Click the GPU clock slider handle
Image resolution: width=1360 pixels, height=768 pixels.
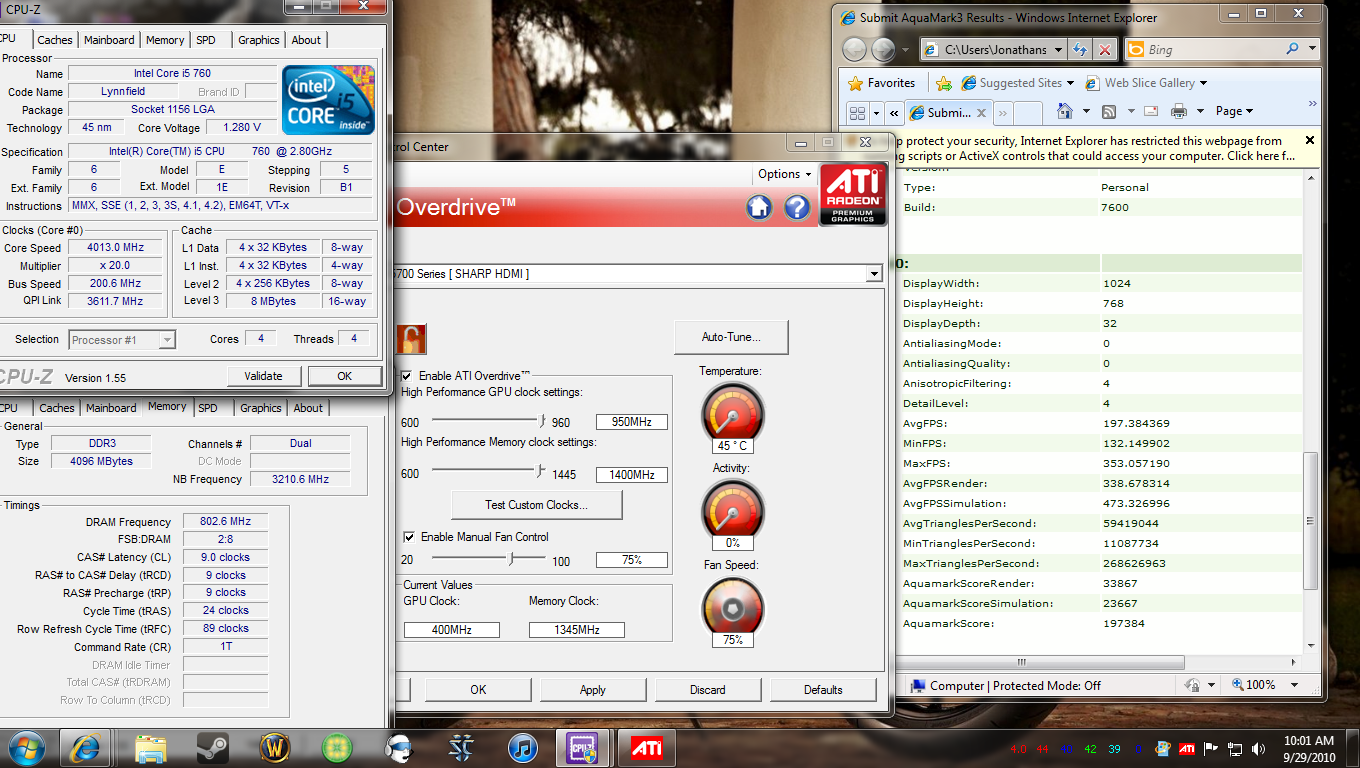tap(541, 421)
